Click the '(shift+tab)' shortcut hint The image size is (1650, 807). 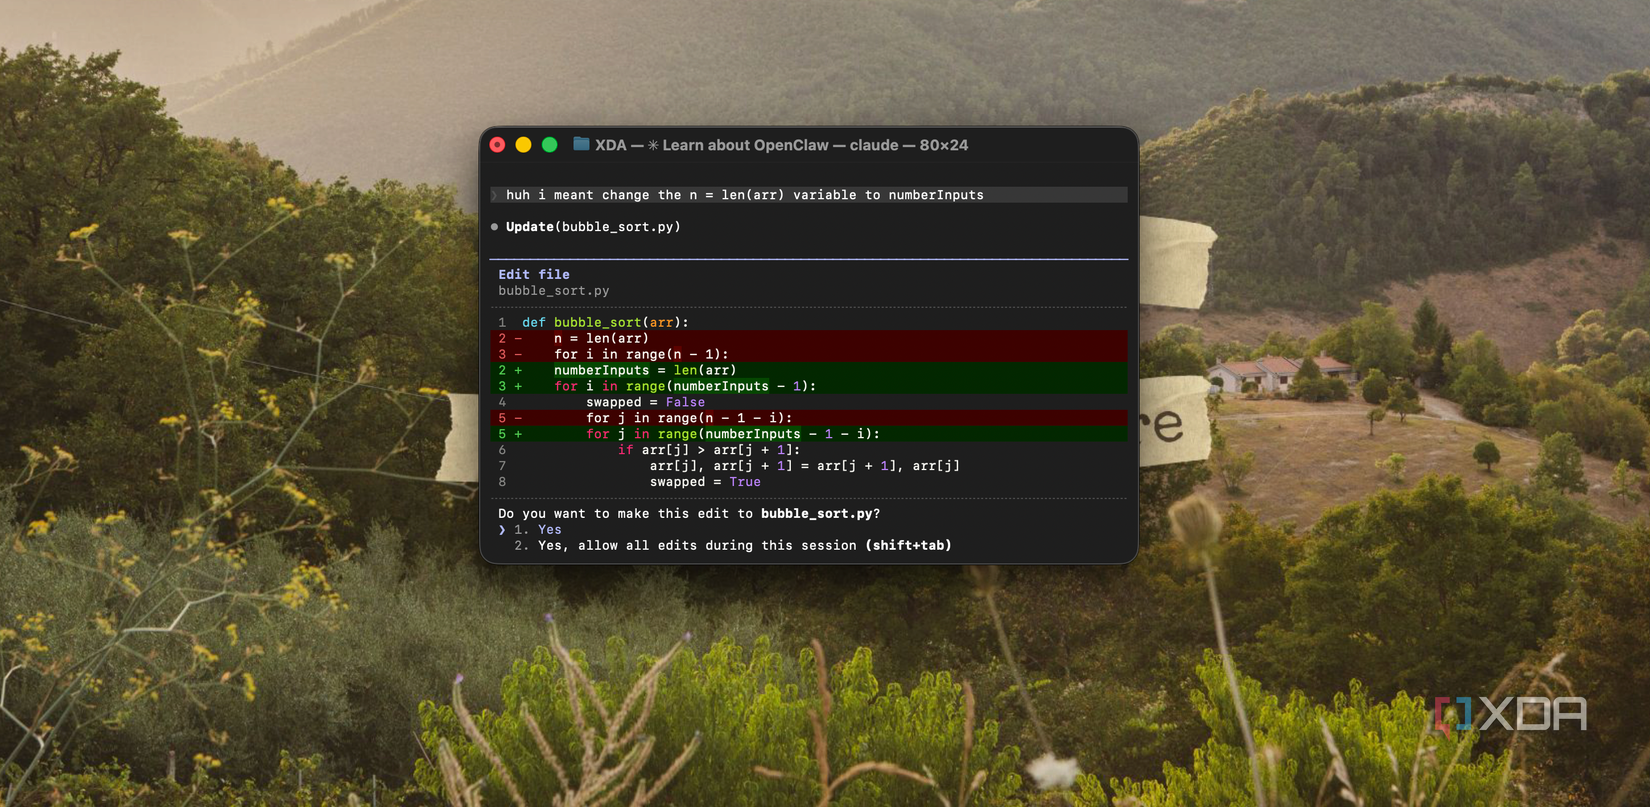(908, 546)
